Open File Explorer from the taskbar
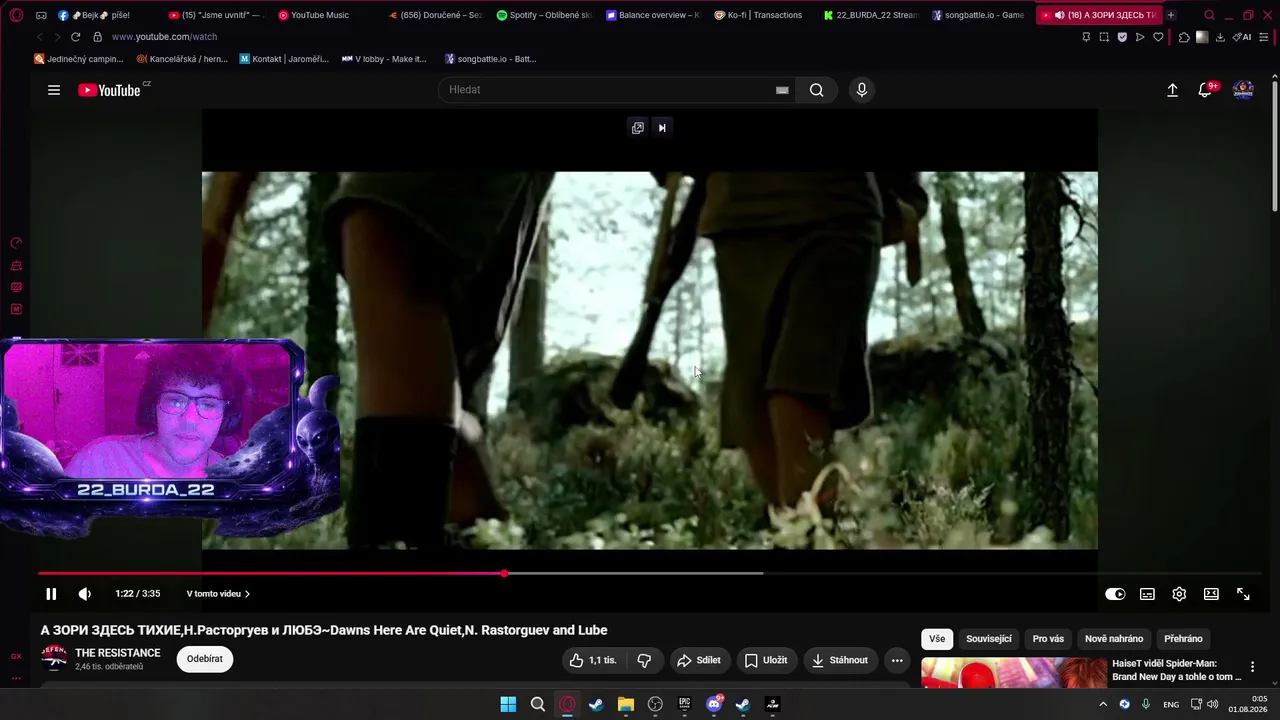1280x720 pixels. (x=626, y=704)
